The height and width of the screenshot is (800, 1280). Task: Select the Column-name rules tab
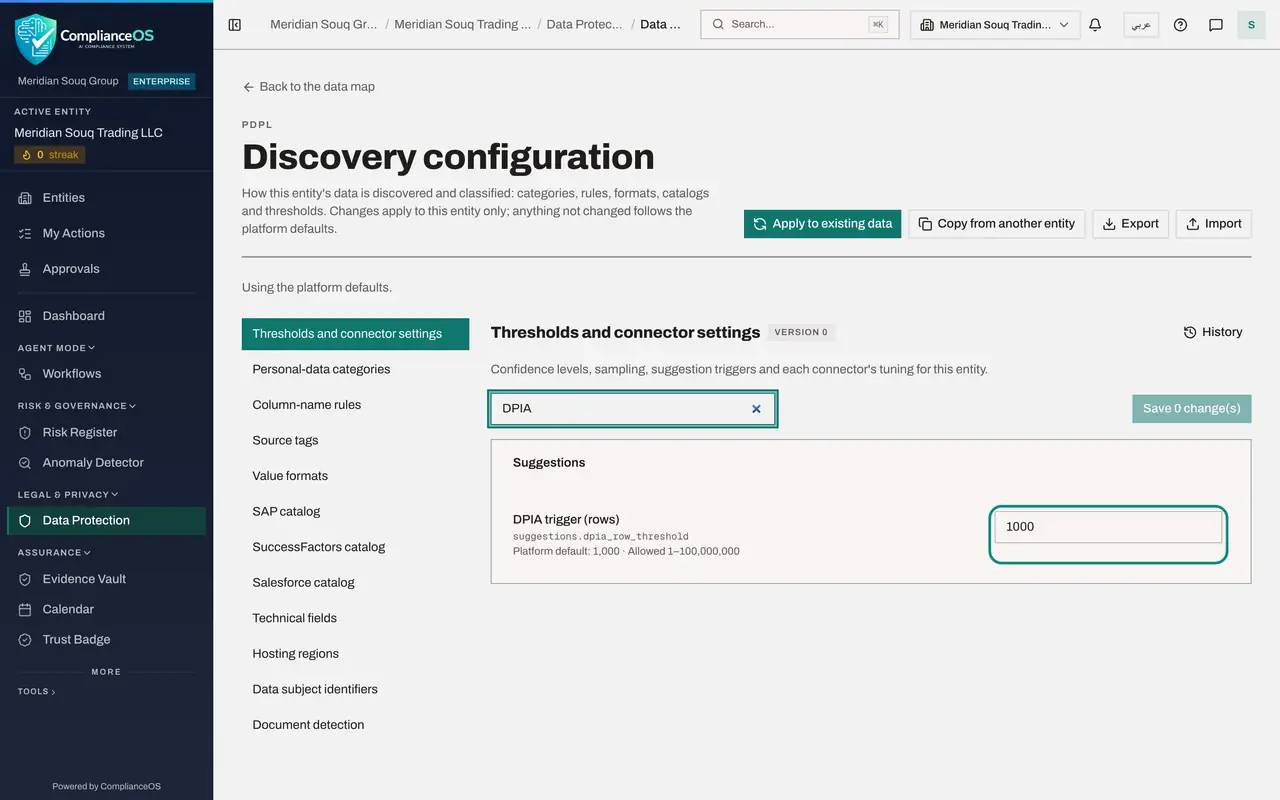(355, 405)
